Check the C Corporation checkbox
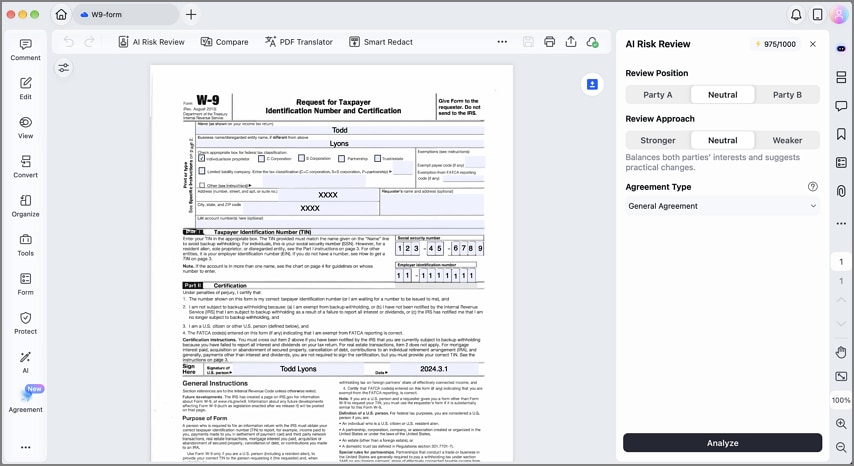854x466 pixels. pyautogui.click(x=261, y=158)
